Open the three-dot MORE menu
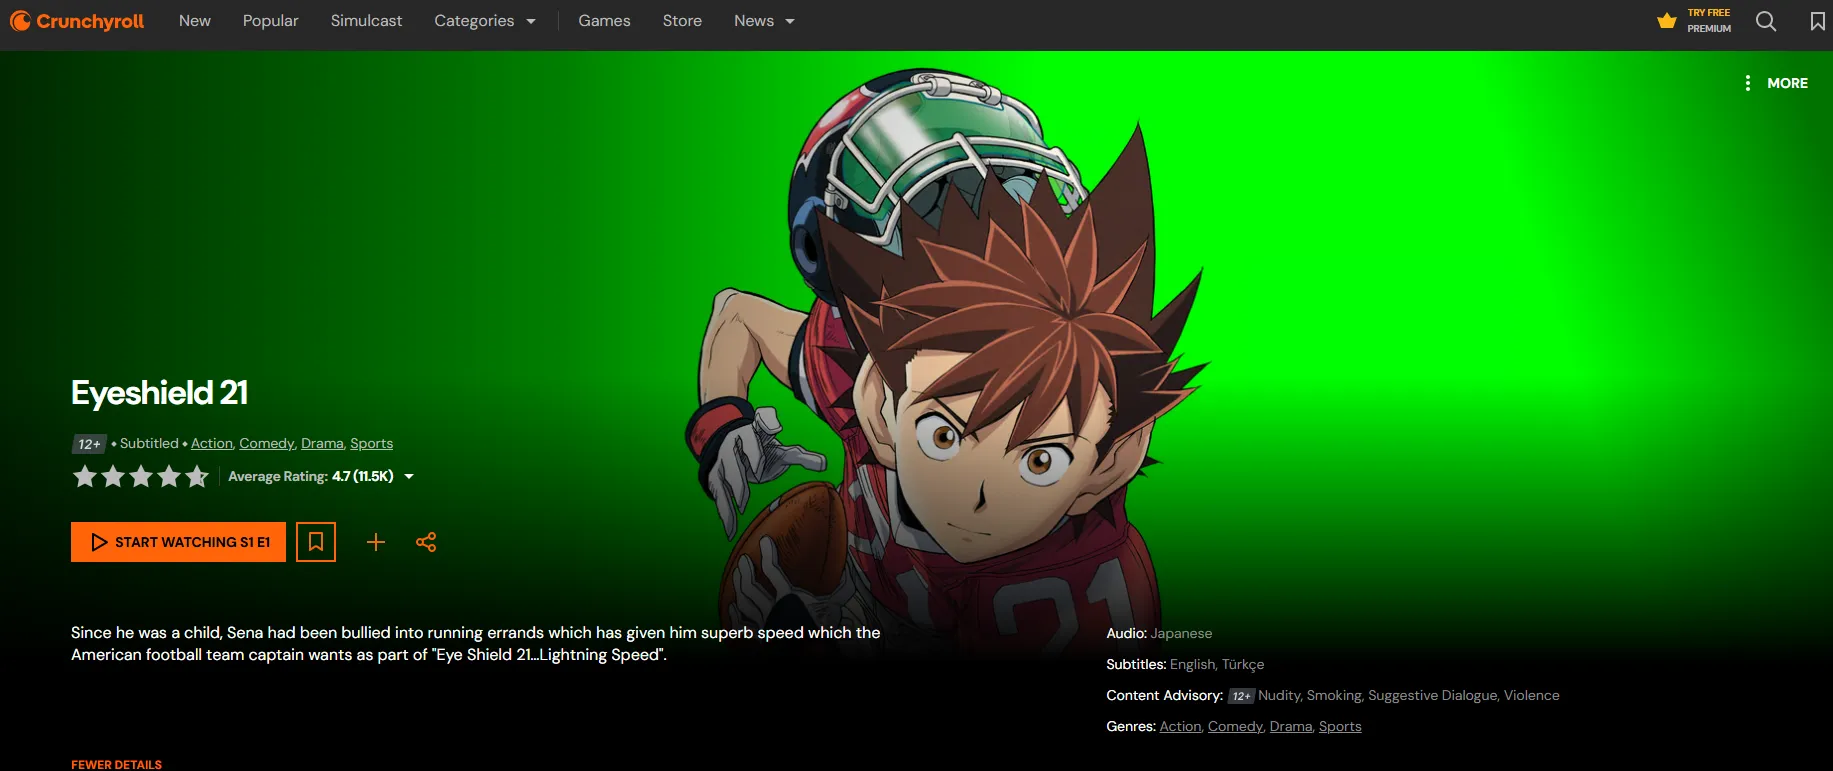Image resolution: width=1833 pixels, height=771 pixels. (1776, 83)
